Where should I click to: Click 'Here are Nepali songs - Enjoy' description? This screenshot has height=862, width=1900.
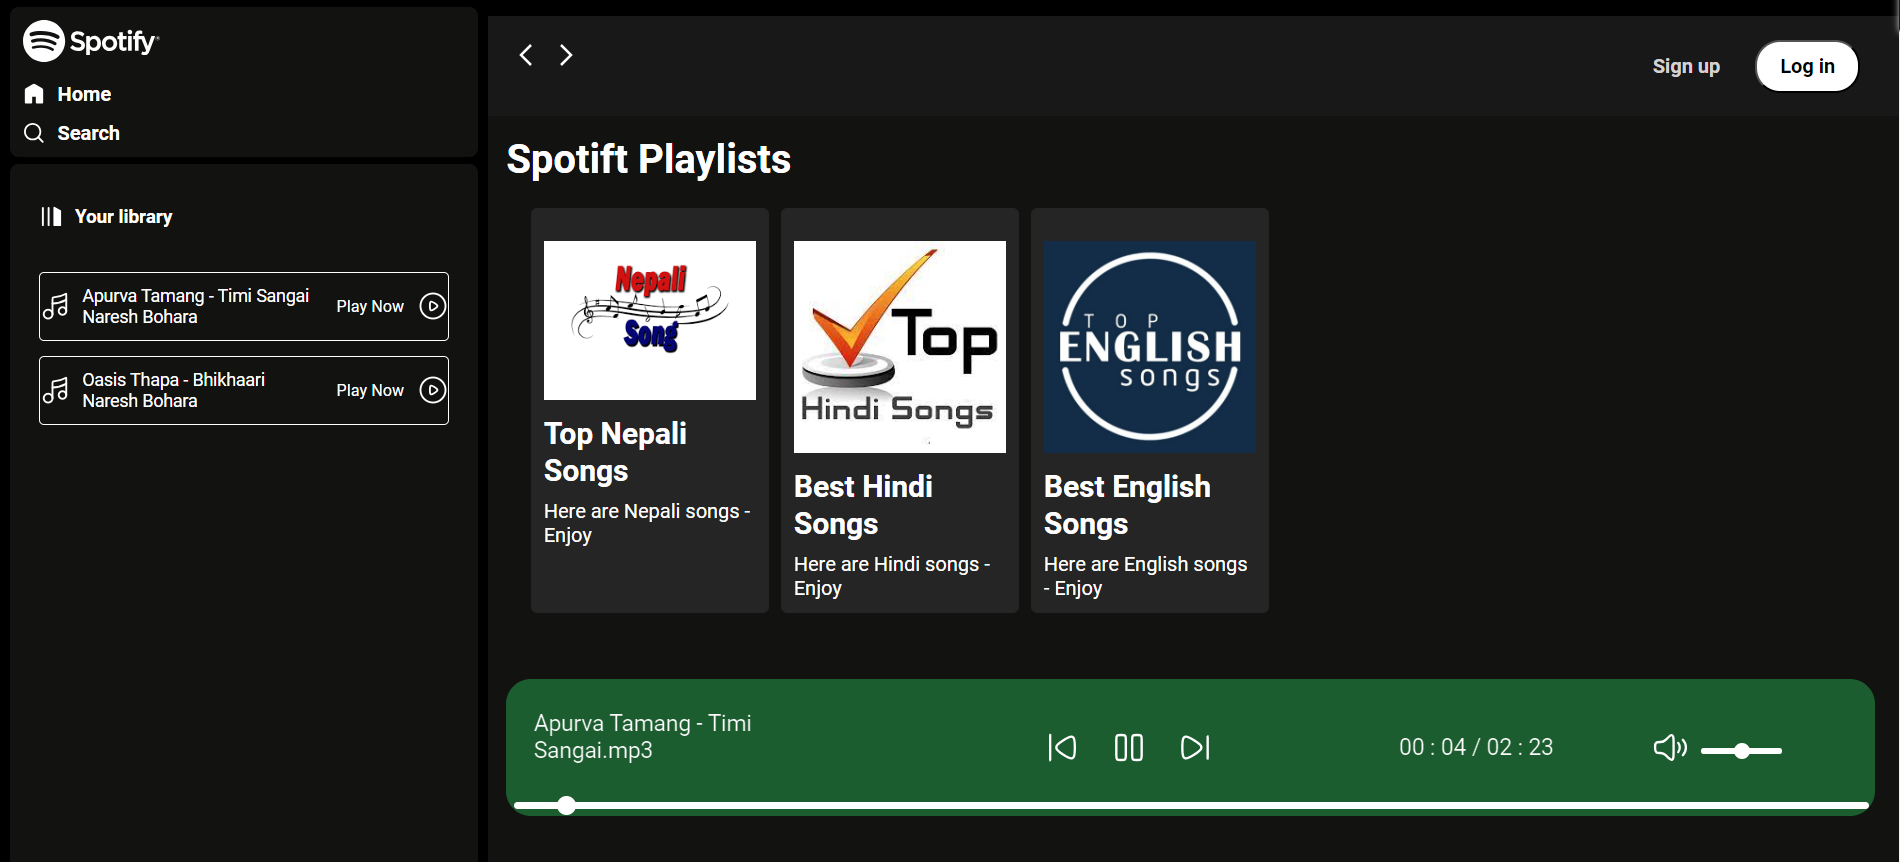click(x=647, y=523)
